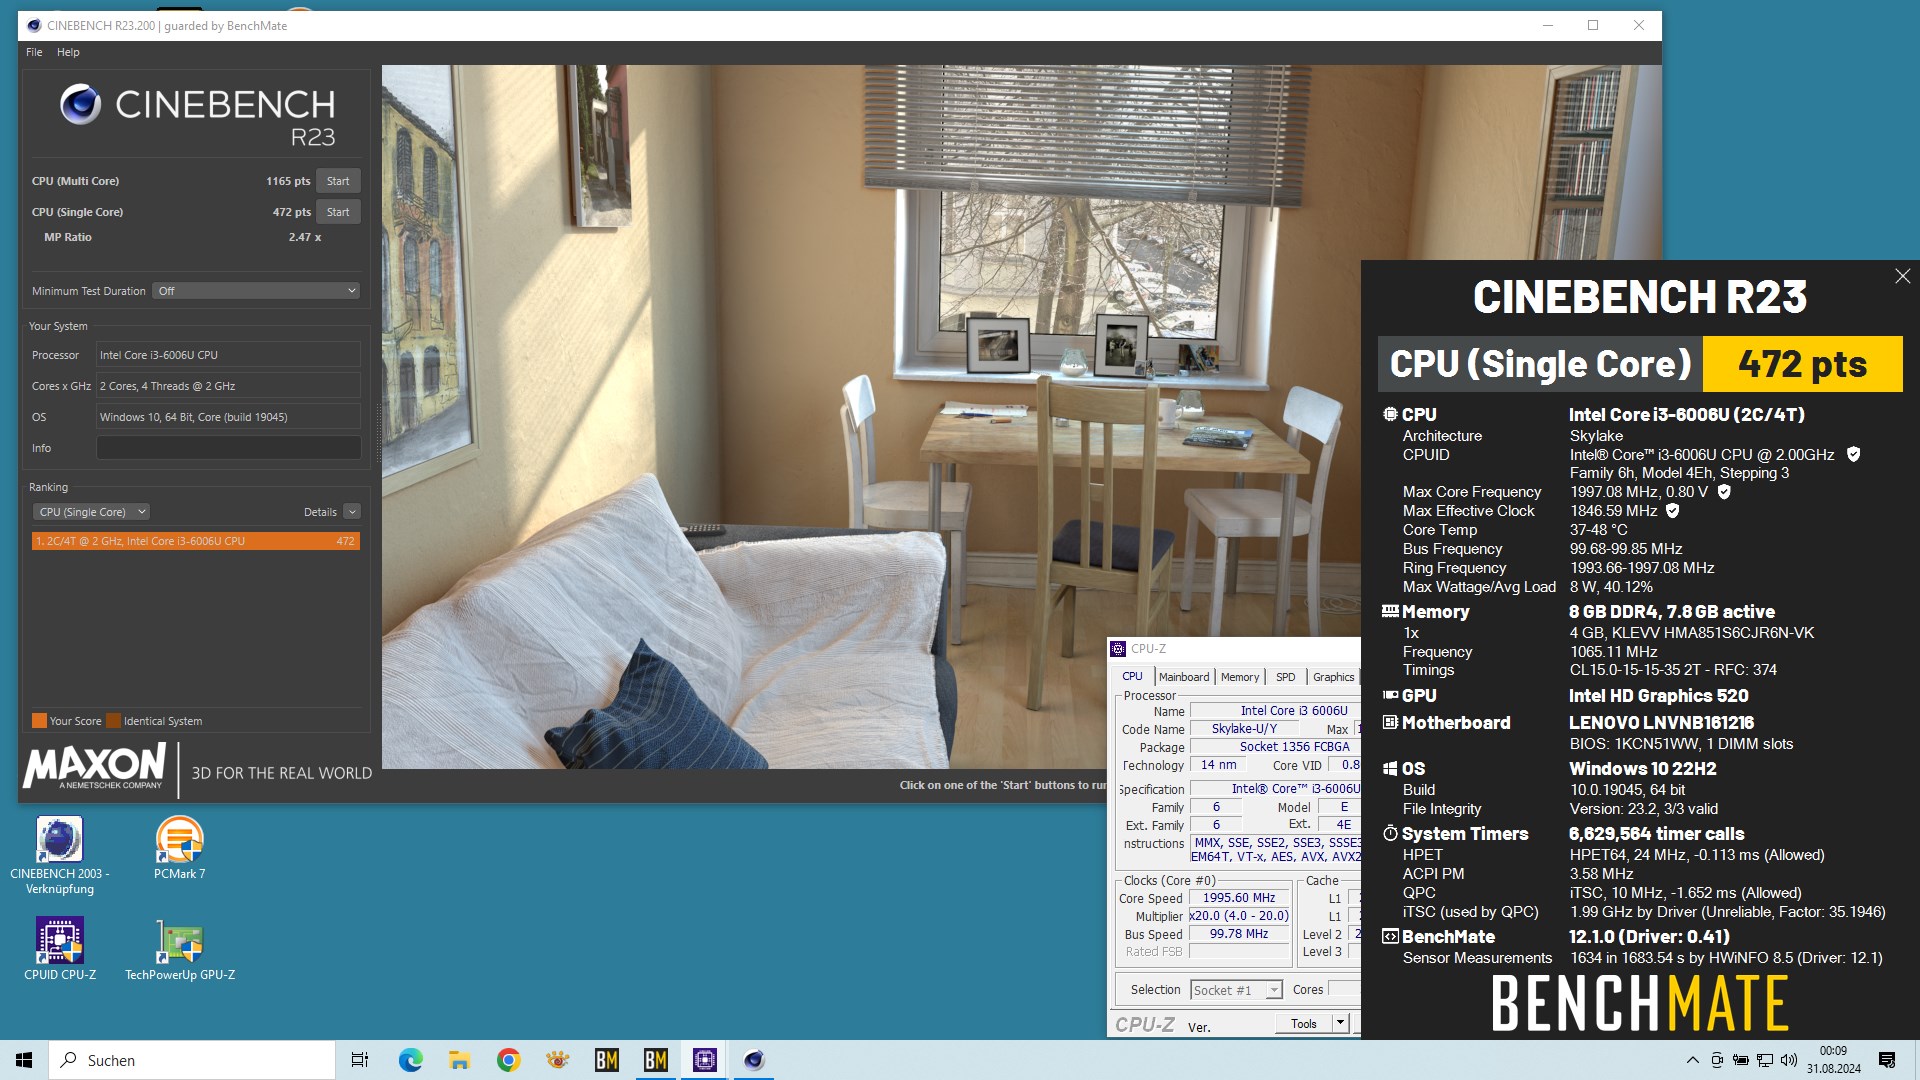
Task: Click the CPU-Z title bar icon
Action: point(1118,649)
